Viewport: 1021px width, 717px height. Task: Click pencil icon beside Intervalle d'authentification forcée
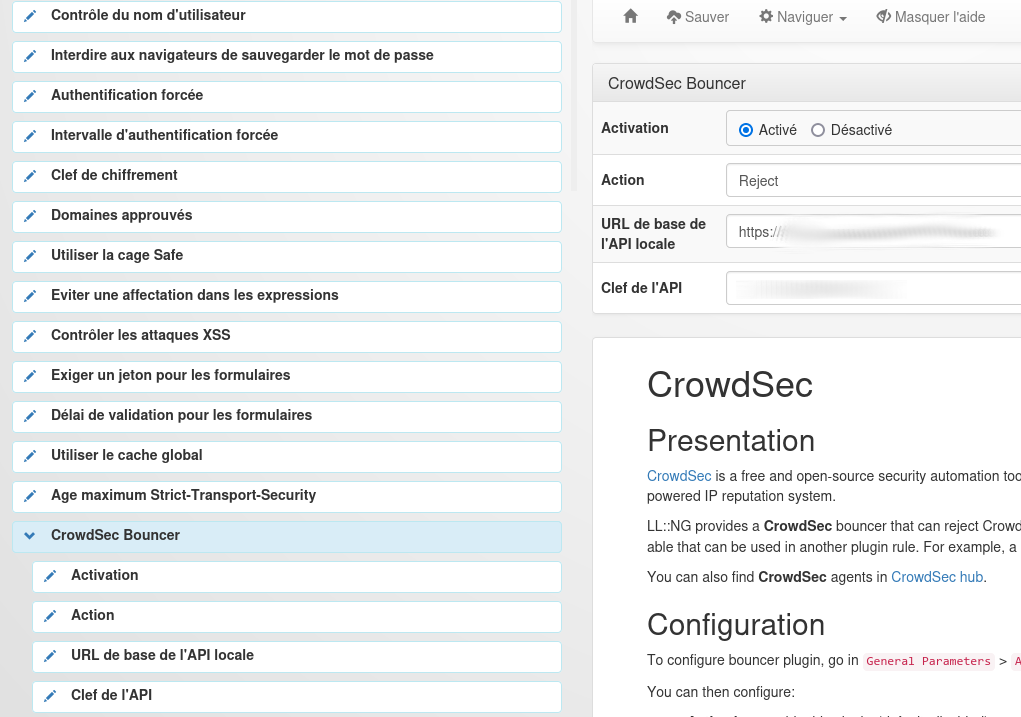coord(30,136)
